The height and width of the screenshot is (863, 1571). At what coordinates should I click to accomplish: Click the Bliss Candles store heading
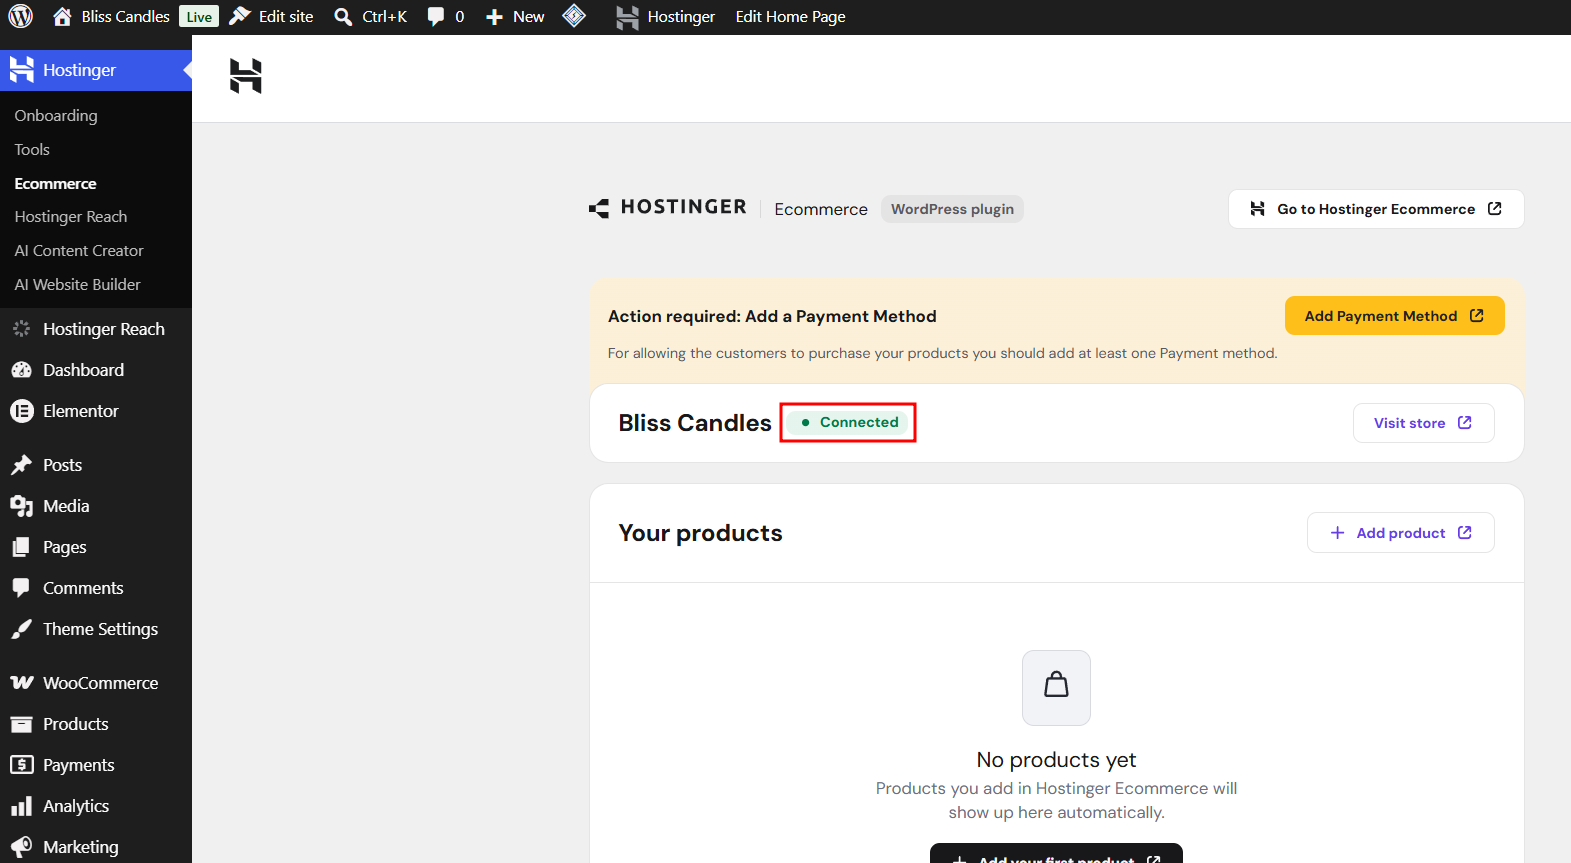tap(695, 423)
